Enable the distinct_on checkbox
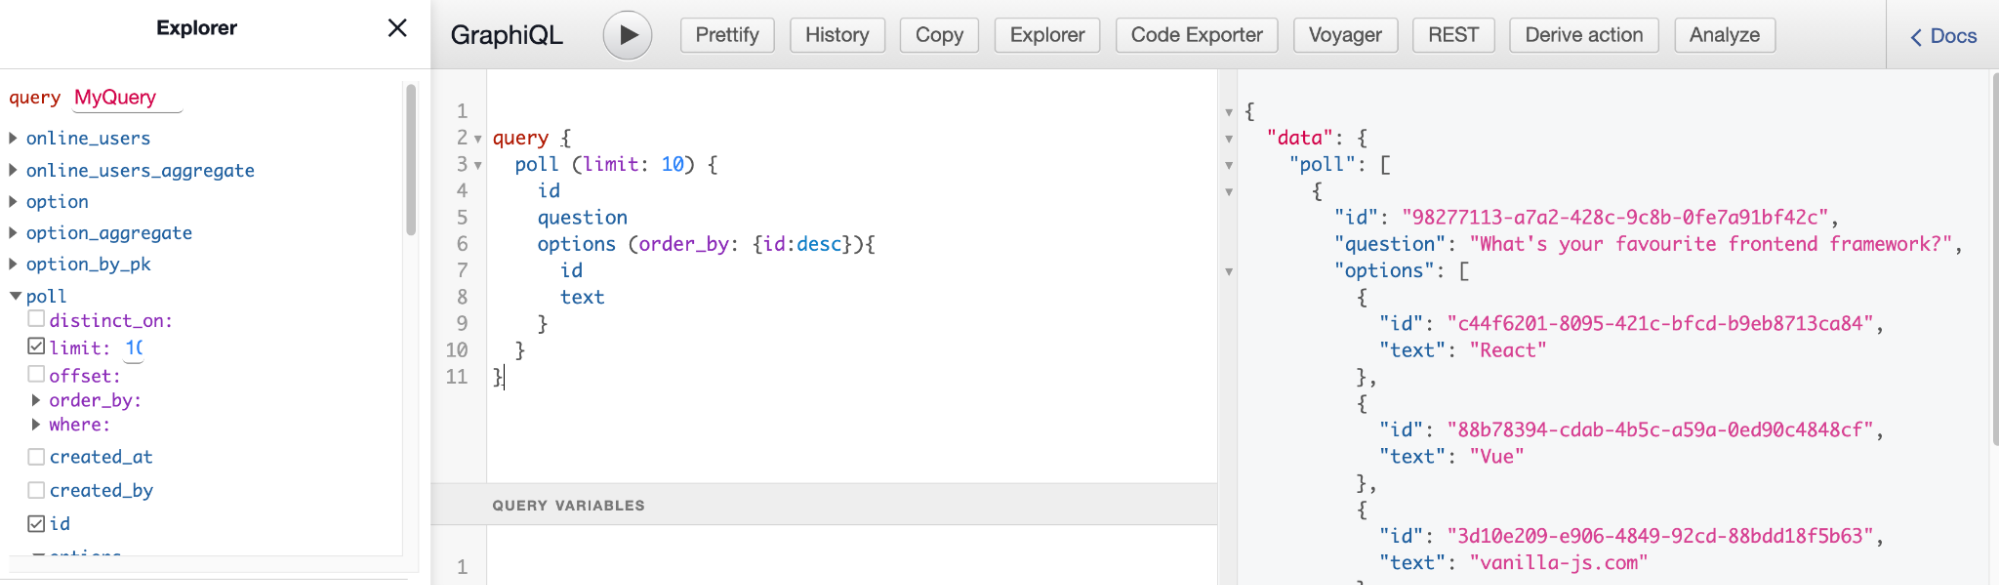This screenshot has height=585, width=1999. [36, 319]
